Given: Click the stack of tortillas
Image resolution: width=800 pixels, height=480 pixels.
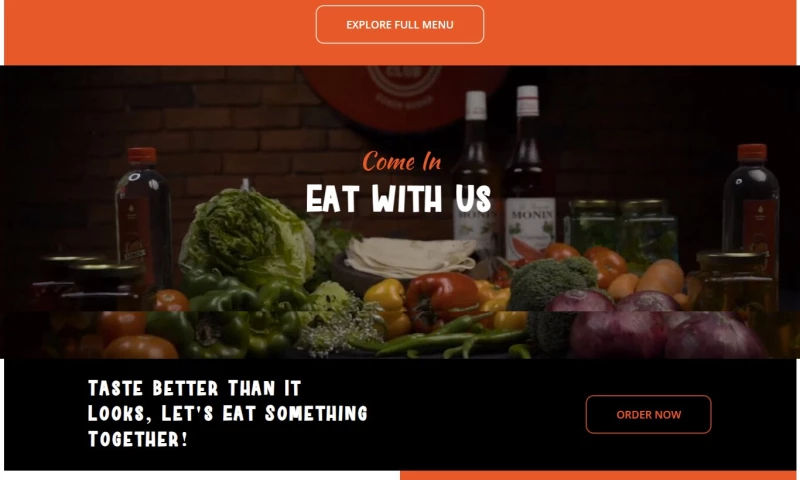Looking at the screenshot, I should coord(410,257).
